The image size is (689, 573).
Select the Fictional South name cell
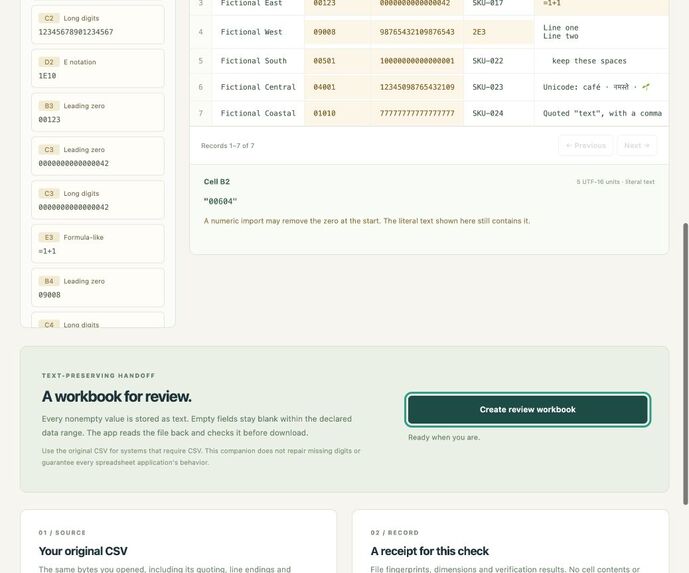coord(258,61)
